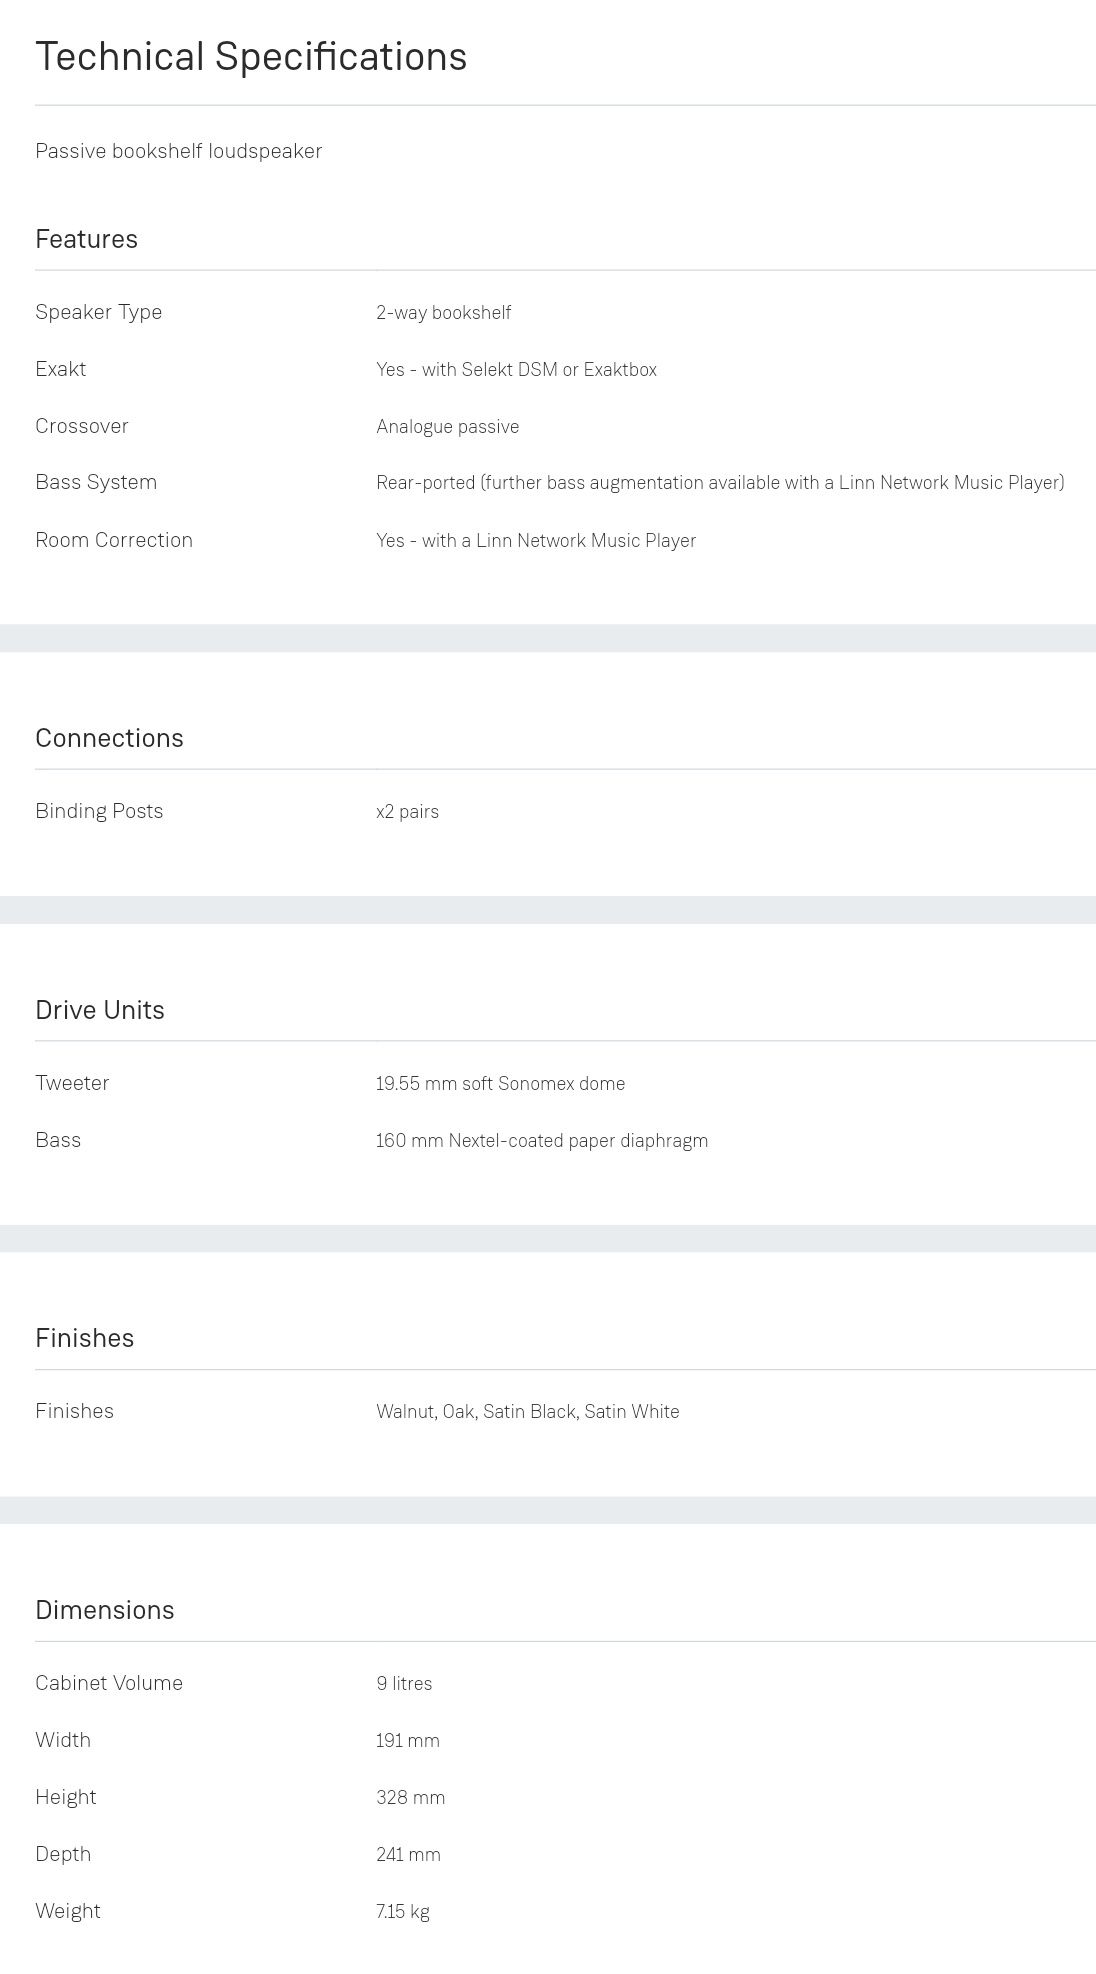Click the Passive bookshelf loudspeaker description
The height and width of the screenshot is (1974, 1096).
pos(178,151)
